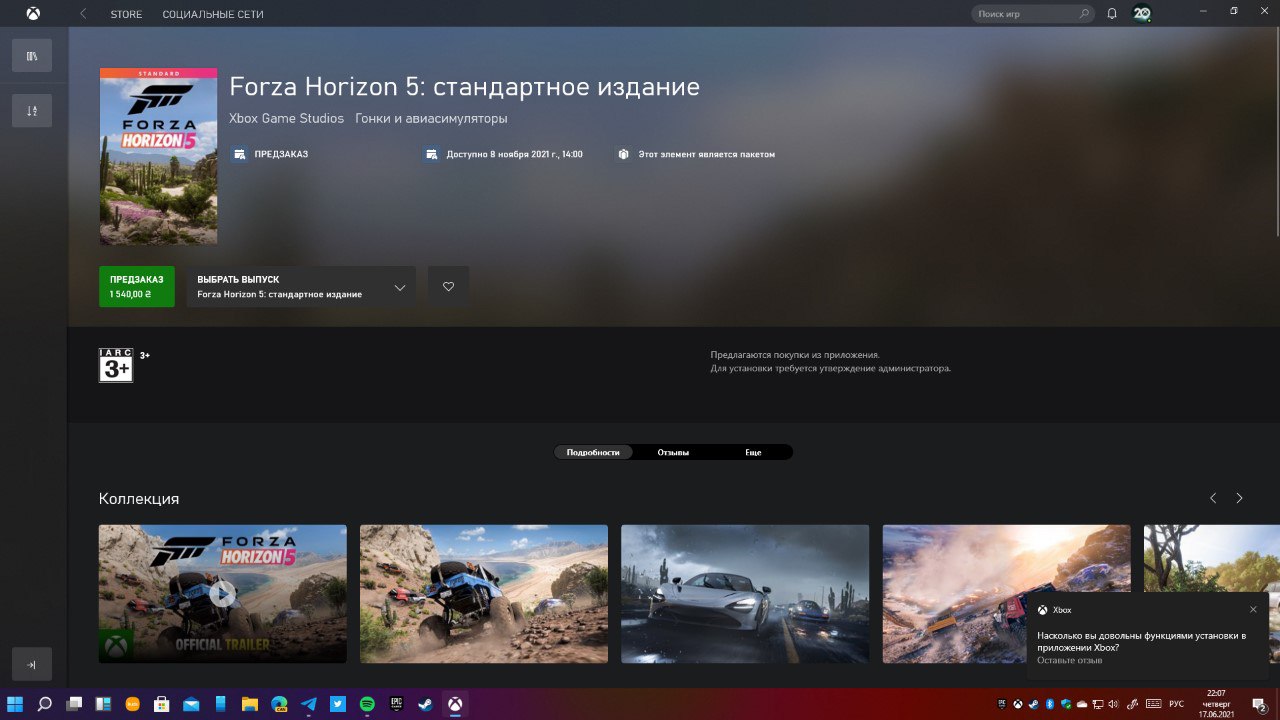Viewport: 1280px width, 720px height.
Task: Open Xbox Game Studios publisher link
Action: tap(286, 119)
